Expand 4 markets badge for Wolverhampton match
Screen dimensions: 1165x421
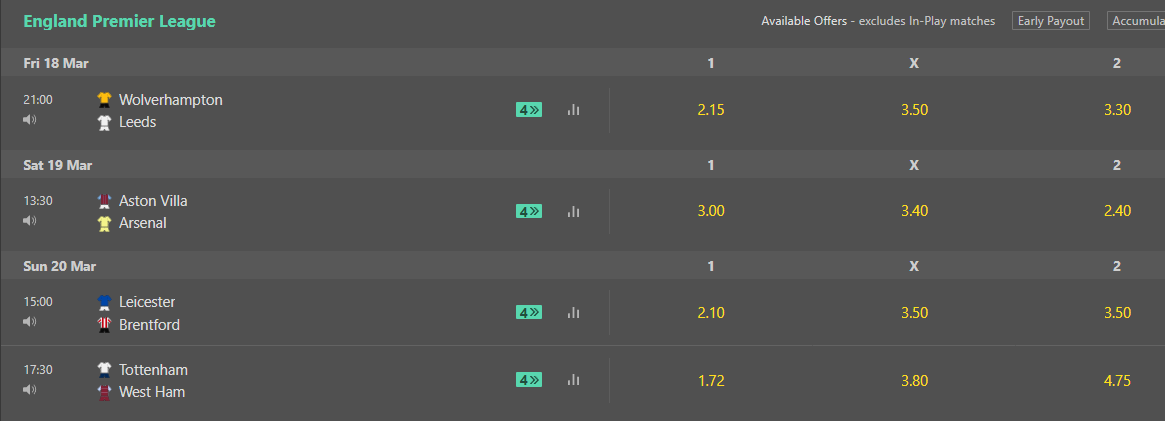[529, 110]
